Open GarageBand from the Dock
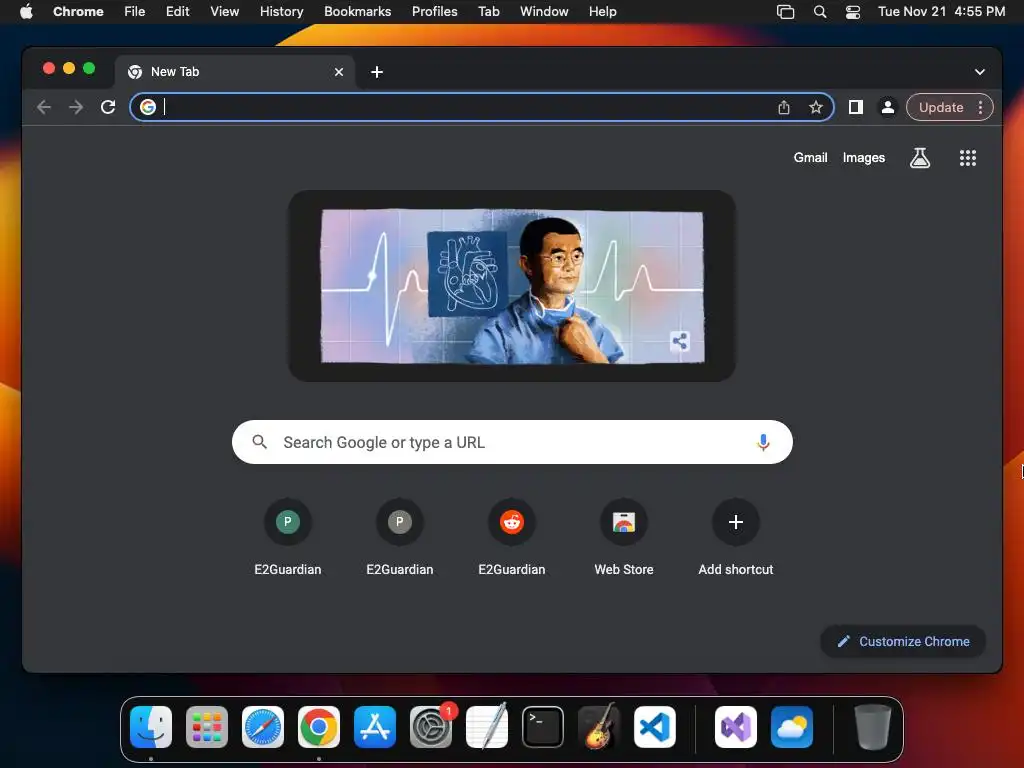 pos(599,726)
